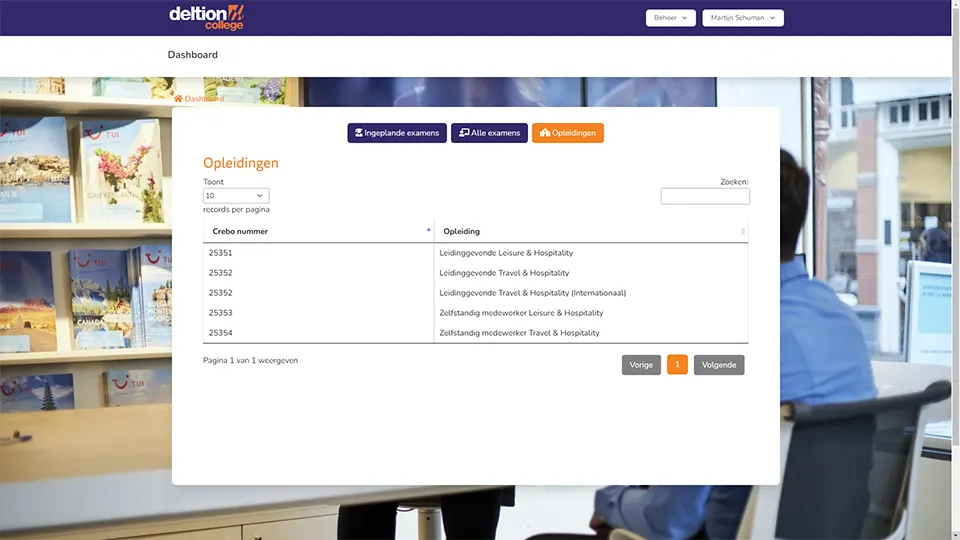Select Zelfstandig medewerker Travel & Hospitality
Image resolution: width=960 pixels, height=540 pixels.
click(476, 333)
